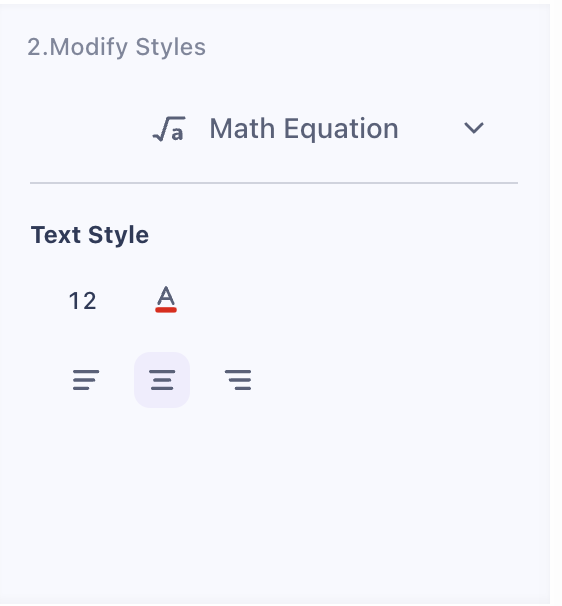Viewport: 562px width, 606px height.
Task: Click the downward chevron arrow
Action: pos(473,128)
